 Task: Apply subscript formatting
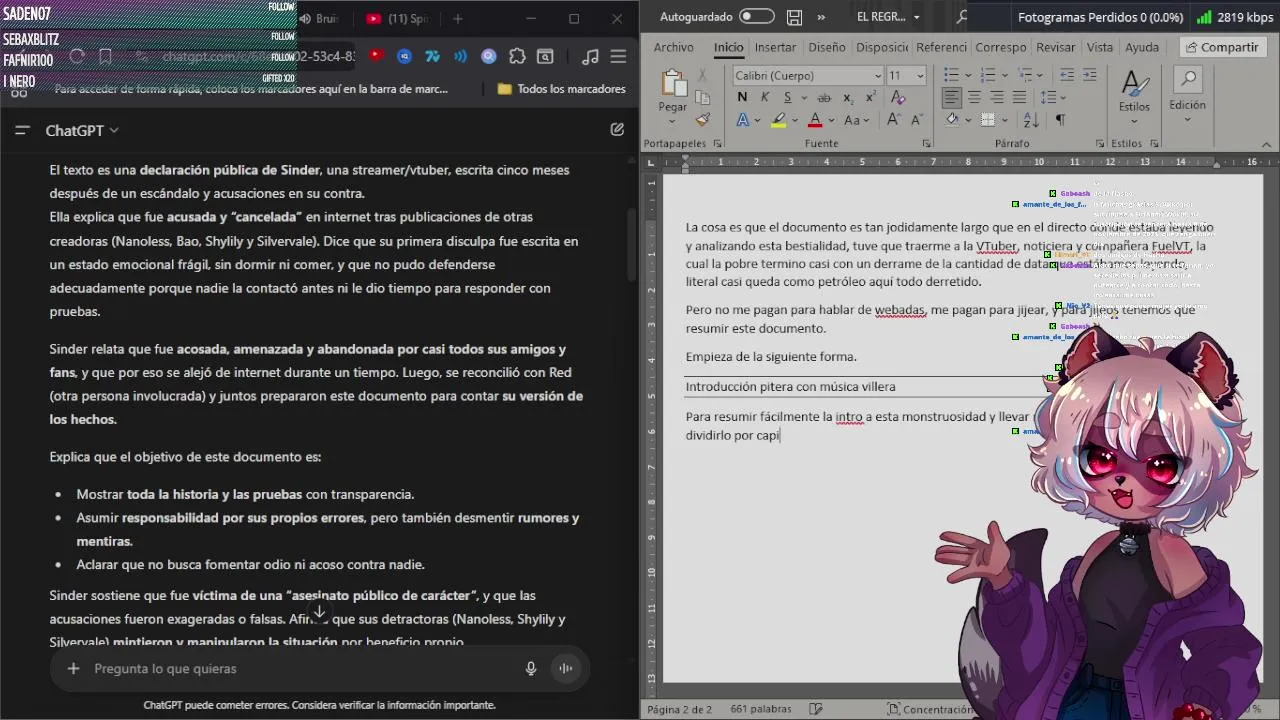pyautogui.click(x=848, y=97)
